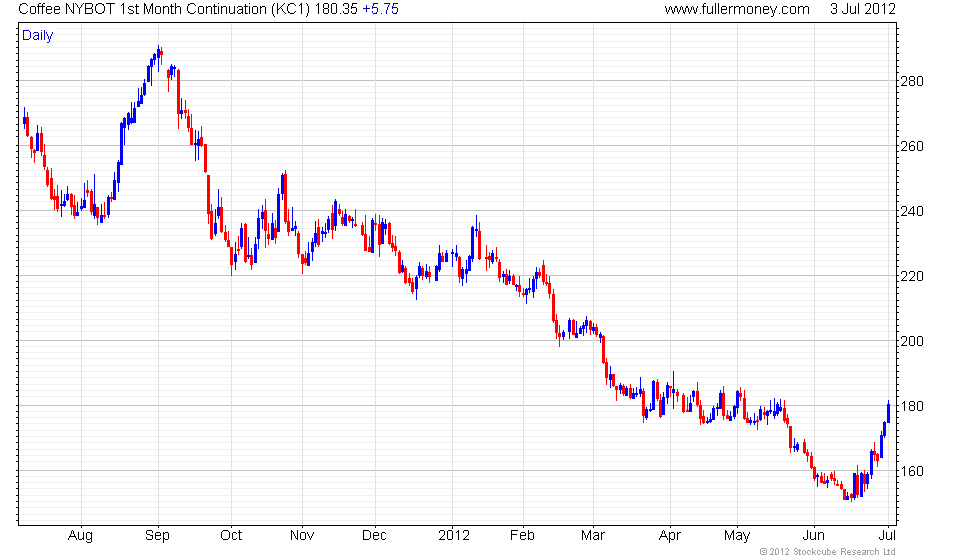Viewport: 980px width, 560px height.
Task: Click the Oct month axis label
Action: pos(231,536)
